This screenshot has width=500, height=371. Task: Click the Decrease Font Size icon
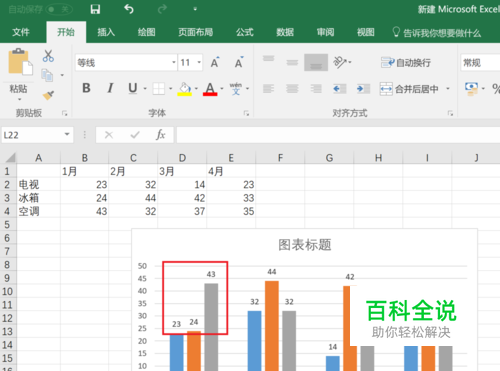point(239,62)
